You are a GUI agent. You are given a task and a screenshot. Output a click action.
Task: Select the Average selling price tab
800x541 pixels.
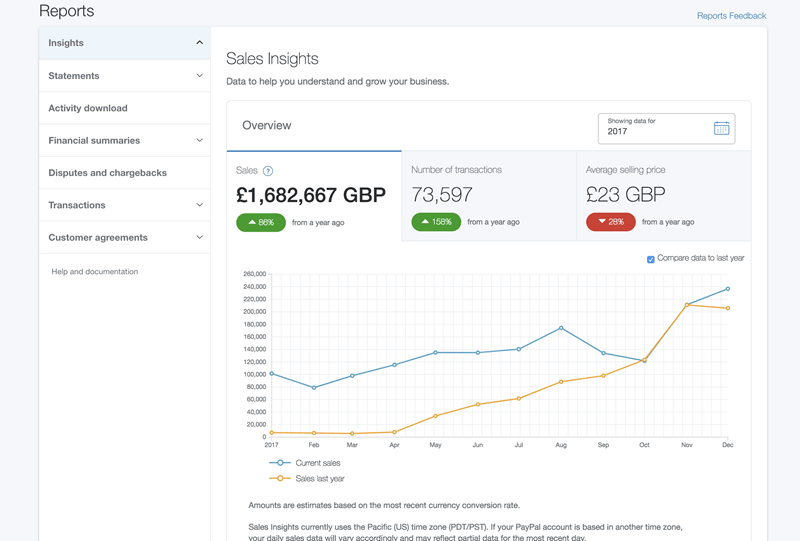pyautogui.click(x=663, y=195)
